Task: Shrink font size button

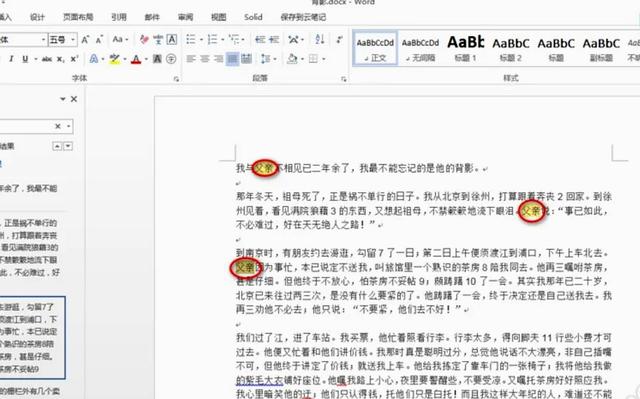Action: coord(99,40)
